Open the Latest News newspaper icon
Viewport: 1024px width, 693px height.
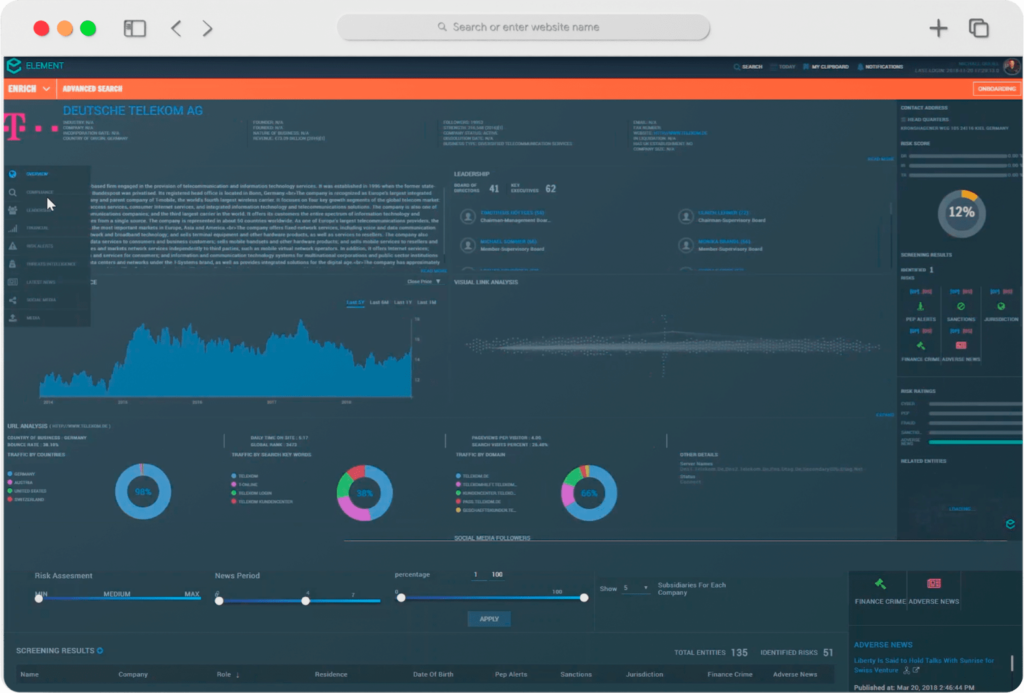pyautogui.click(x=12, y=282)
